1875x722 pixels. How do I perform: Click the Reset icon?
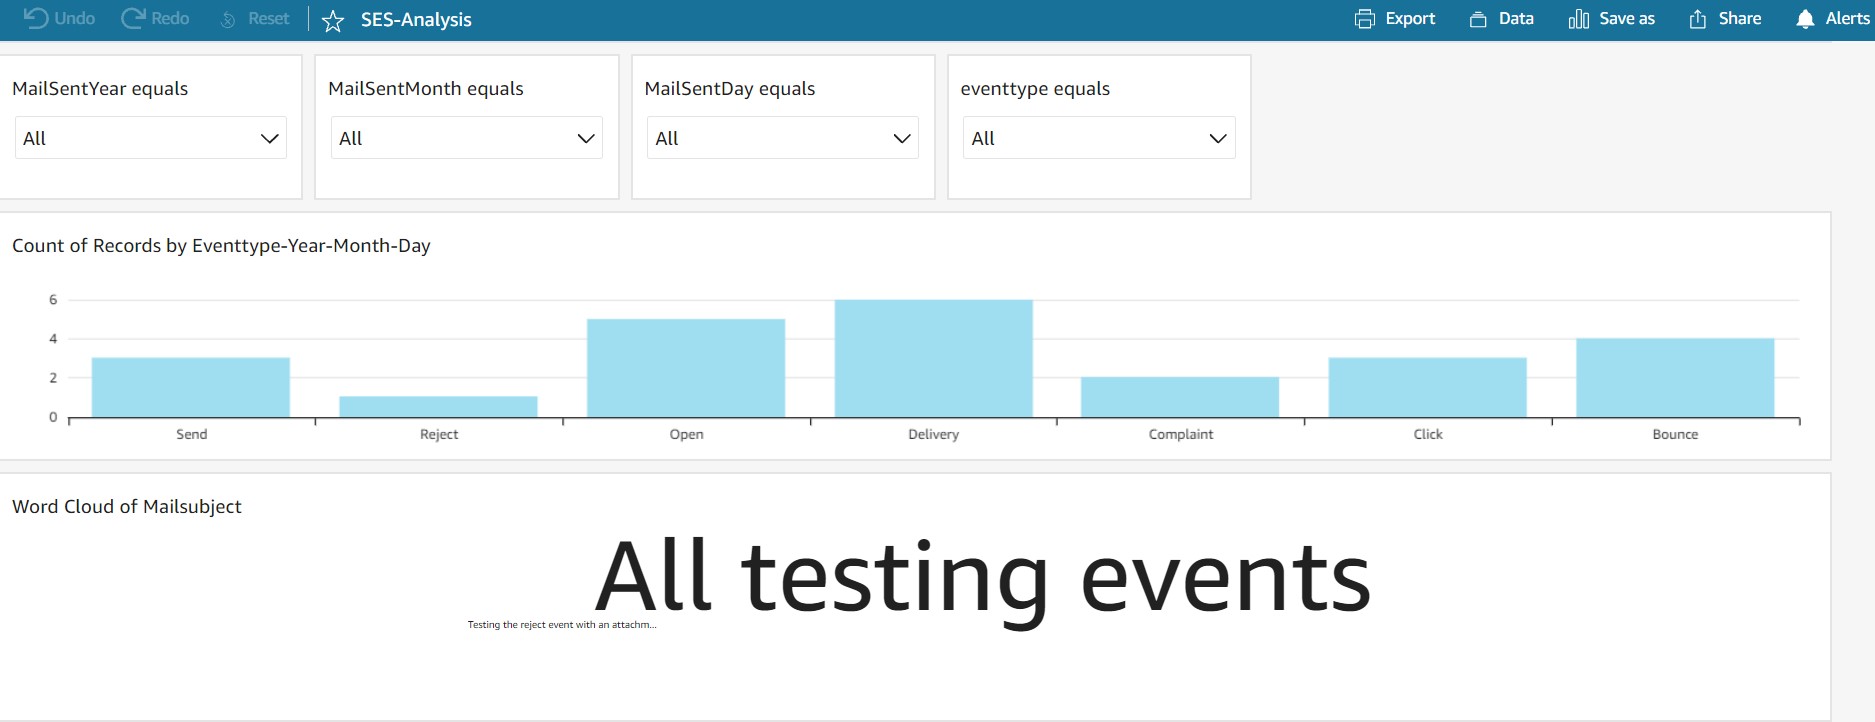pyautogui.click(x=228, y=19)
